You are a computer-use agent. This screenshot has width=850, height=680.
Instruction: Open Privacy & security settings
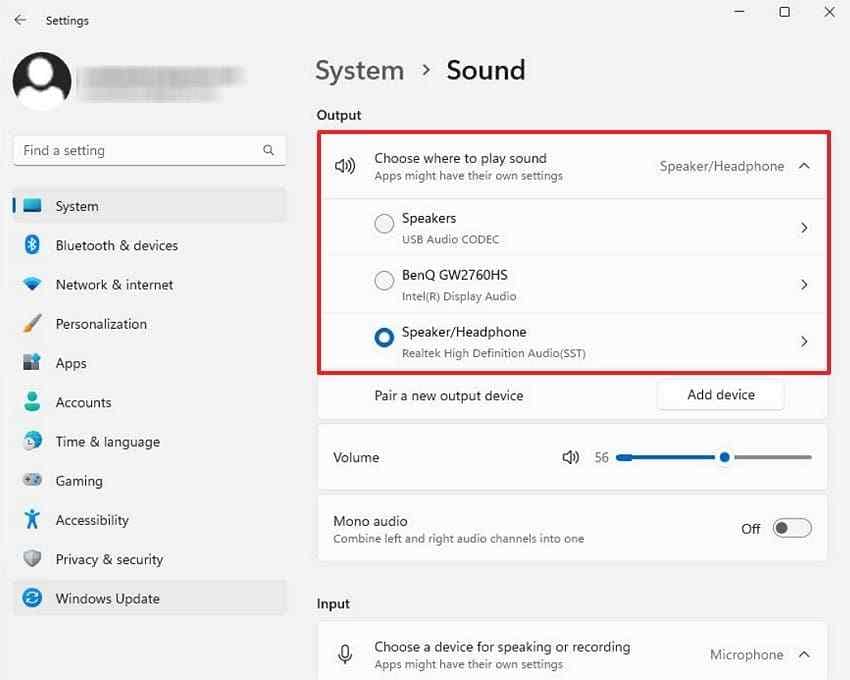coord(150,559)
